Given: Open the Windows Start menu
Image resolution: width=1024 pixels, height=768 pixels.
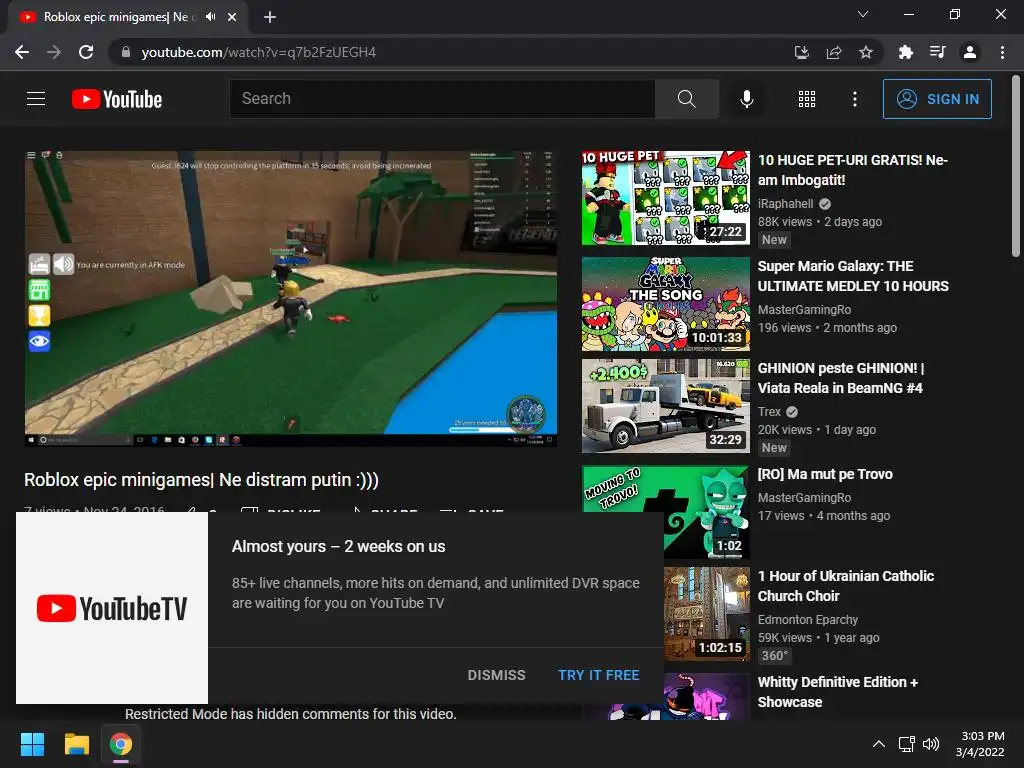Looking at the screenshot, I should click(x=32, y=744).
